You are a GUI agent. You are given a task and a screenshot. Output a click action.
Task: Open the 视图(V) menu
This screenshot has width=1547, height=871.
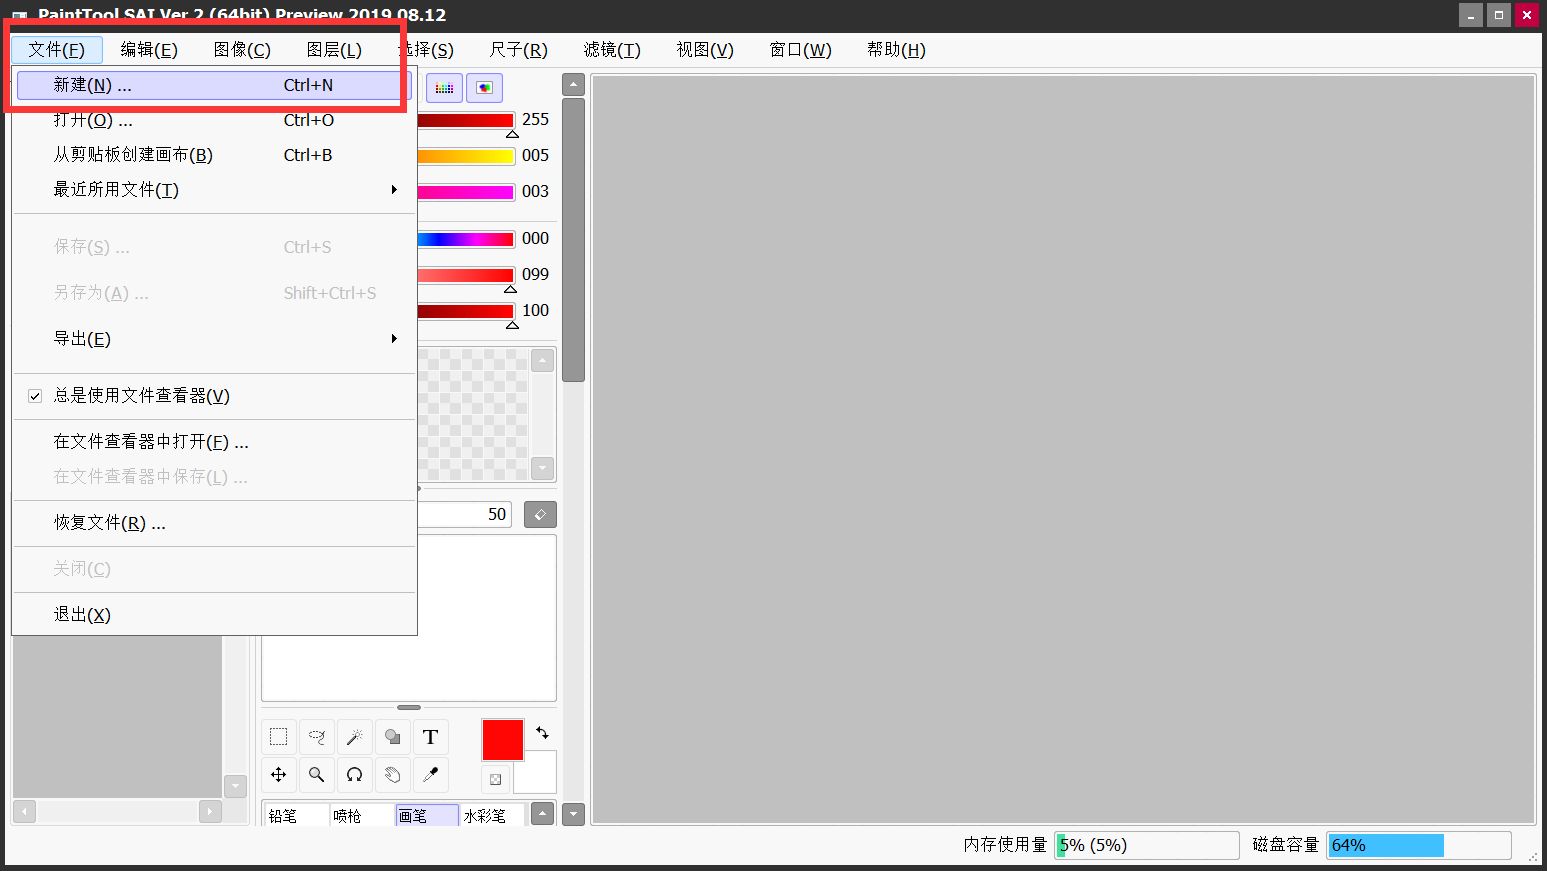click(x=705, y=50)
